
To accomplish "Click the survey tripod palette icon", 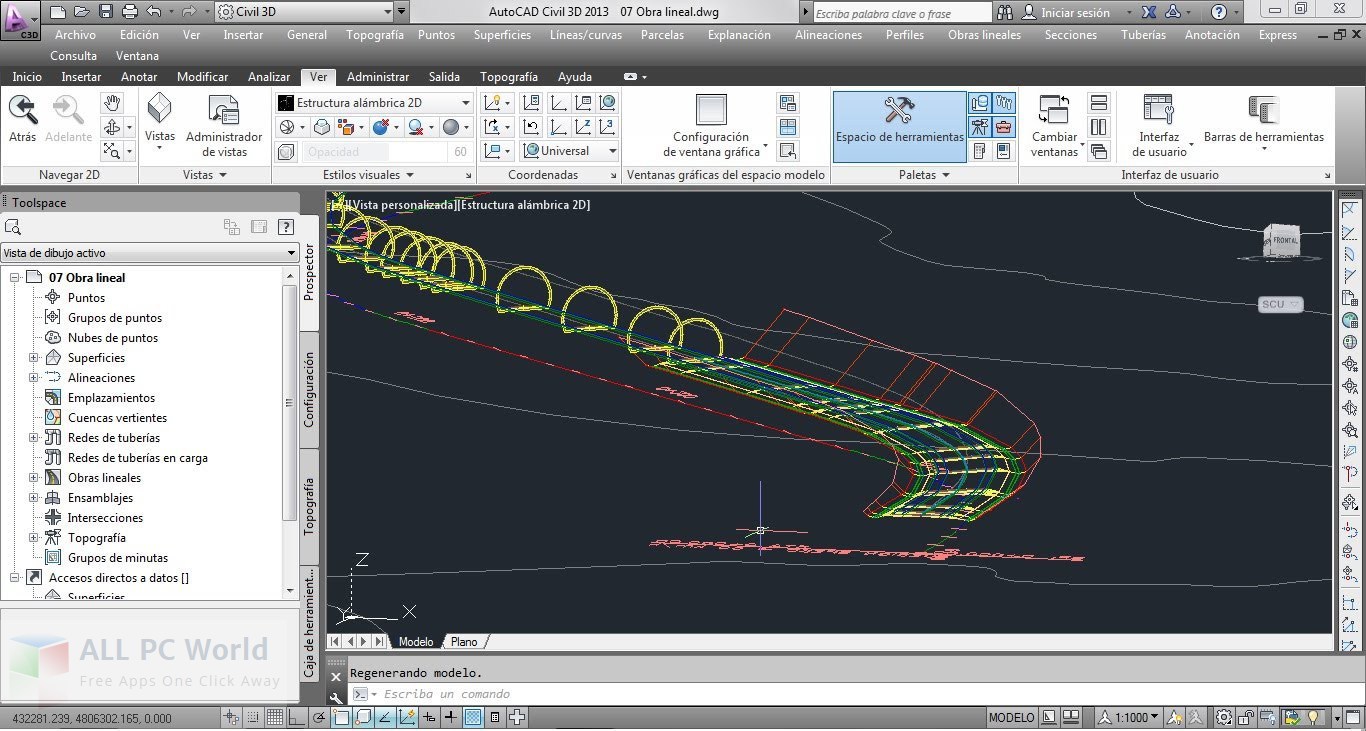I will tap(980, 127).
